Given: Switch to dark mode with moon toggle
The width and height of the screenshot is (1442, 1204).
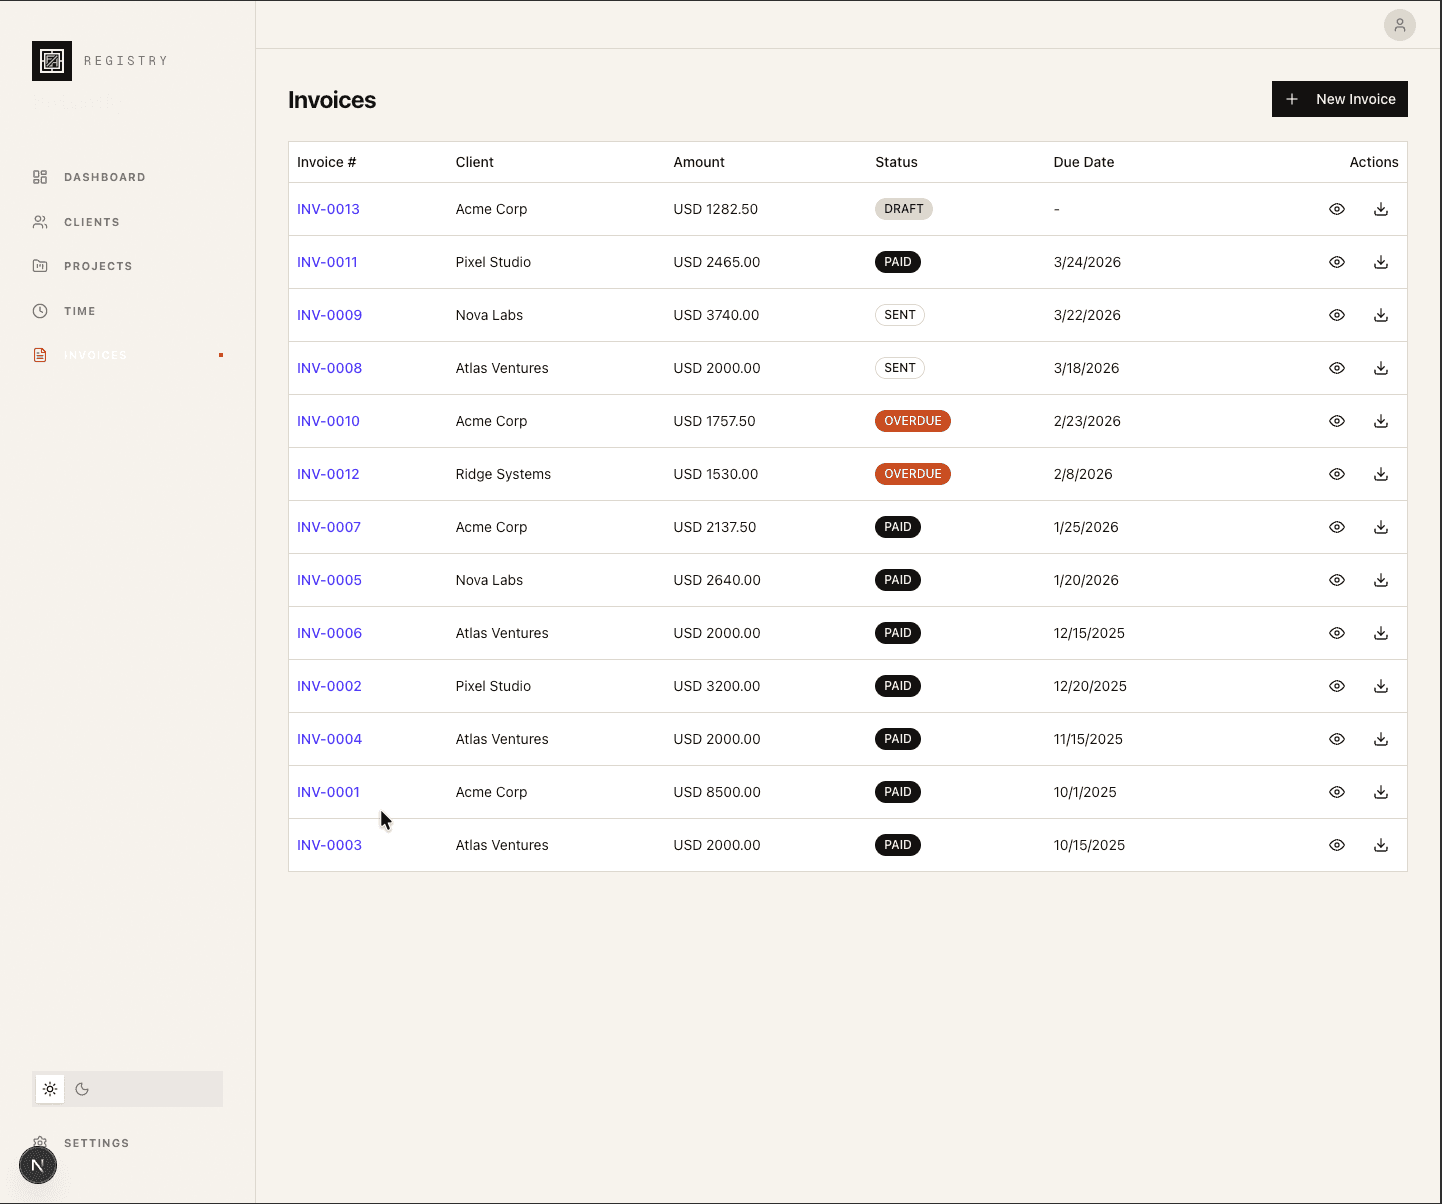Looking at the screenshot, I should 82,1089.
